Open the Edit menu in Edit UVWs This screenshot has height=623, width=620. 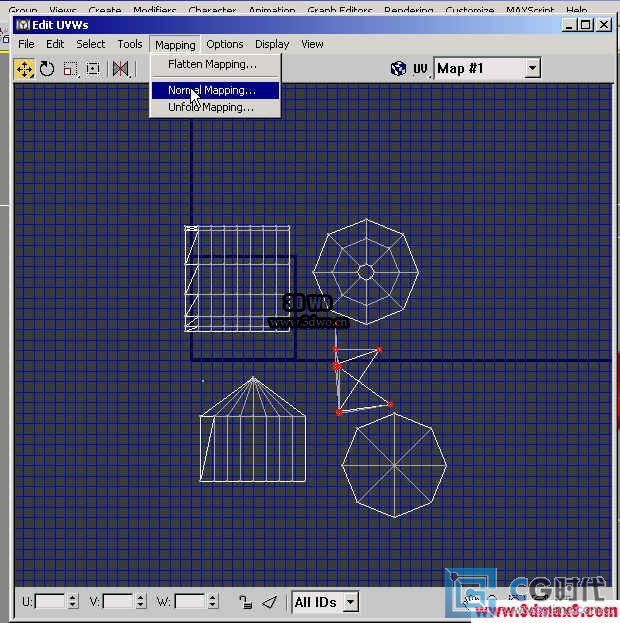[55, 44]
